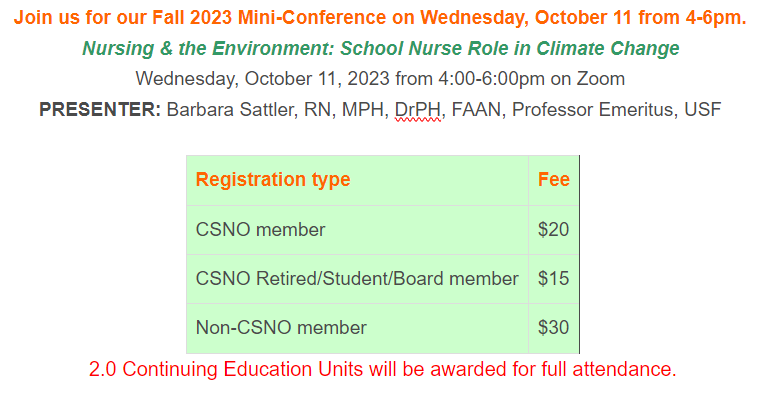Select the $15 fee cell
Viewport: 763px width, 396px height.
coord(554,279)
